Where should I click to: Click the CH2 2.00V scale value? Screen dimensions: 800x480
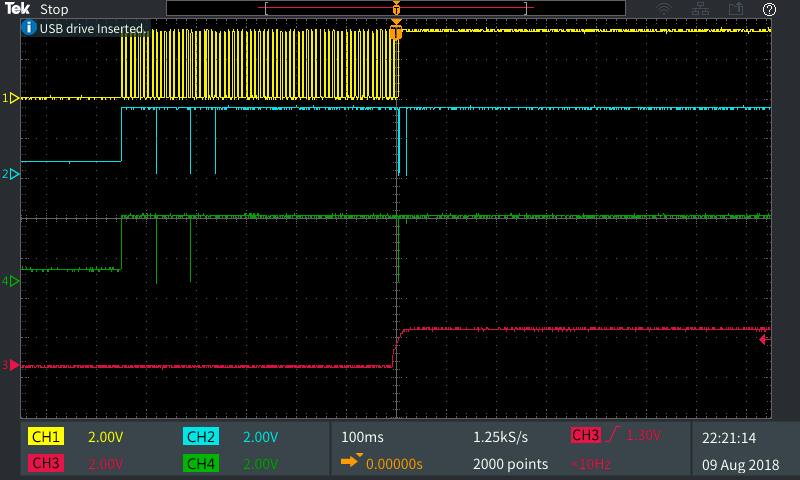tap(260, 437)
